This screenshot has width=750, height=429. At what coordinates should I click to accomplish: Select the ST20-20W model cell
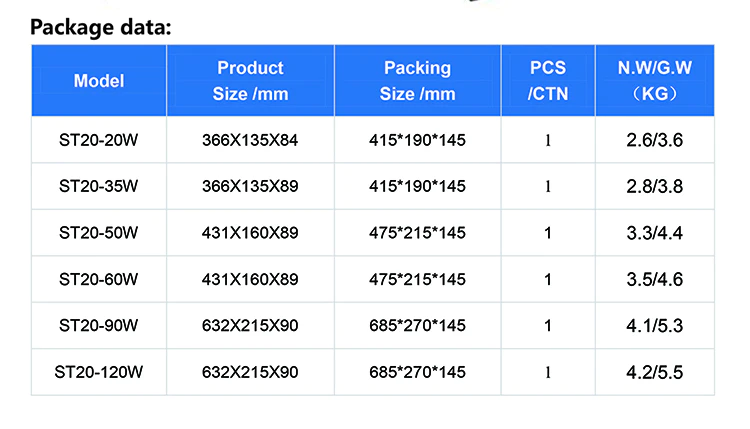click(99, 140)
